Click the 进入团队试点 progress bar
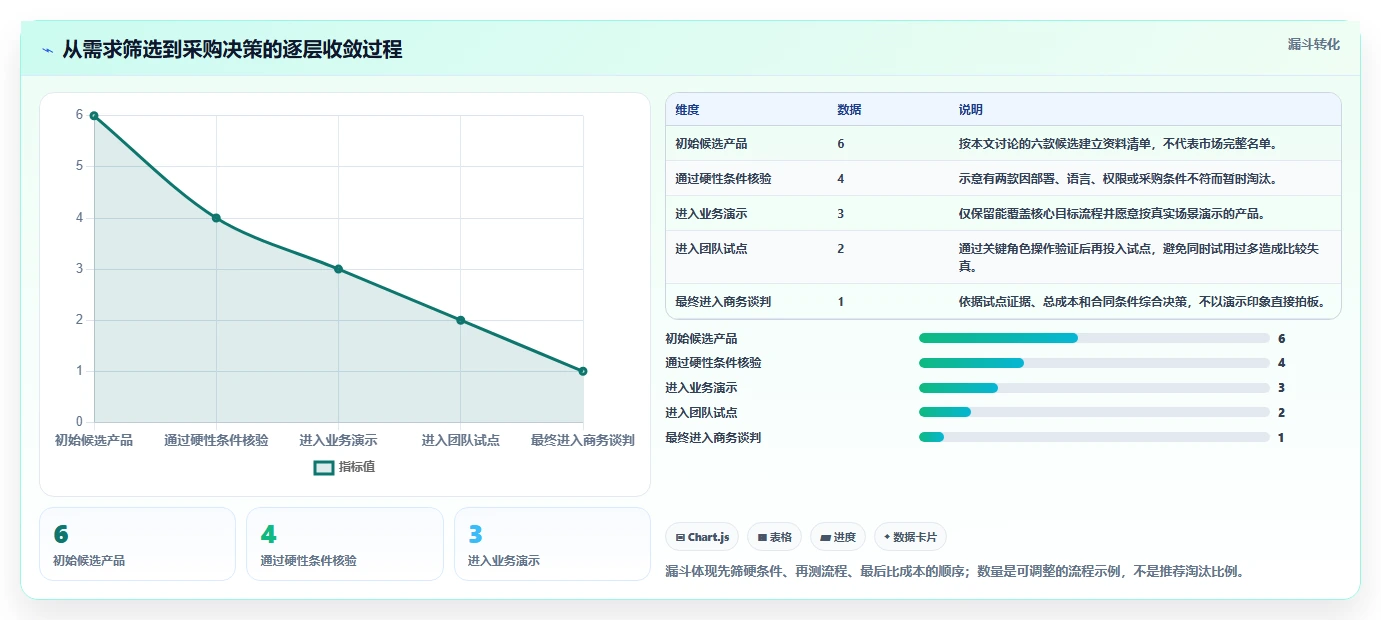This screenshot has width=1381, height=620. pos(1094,412)
